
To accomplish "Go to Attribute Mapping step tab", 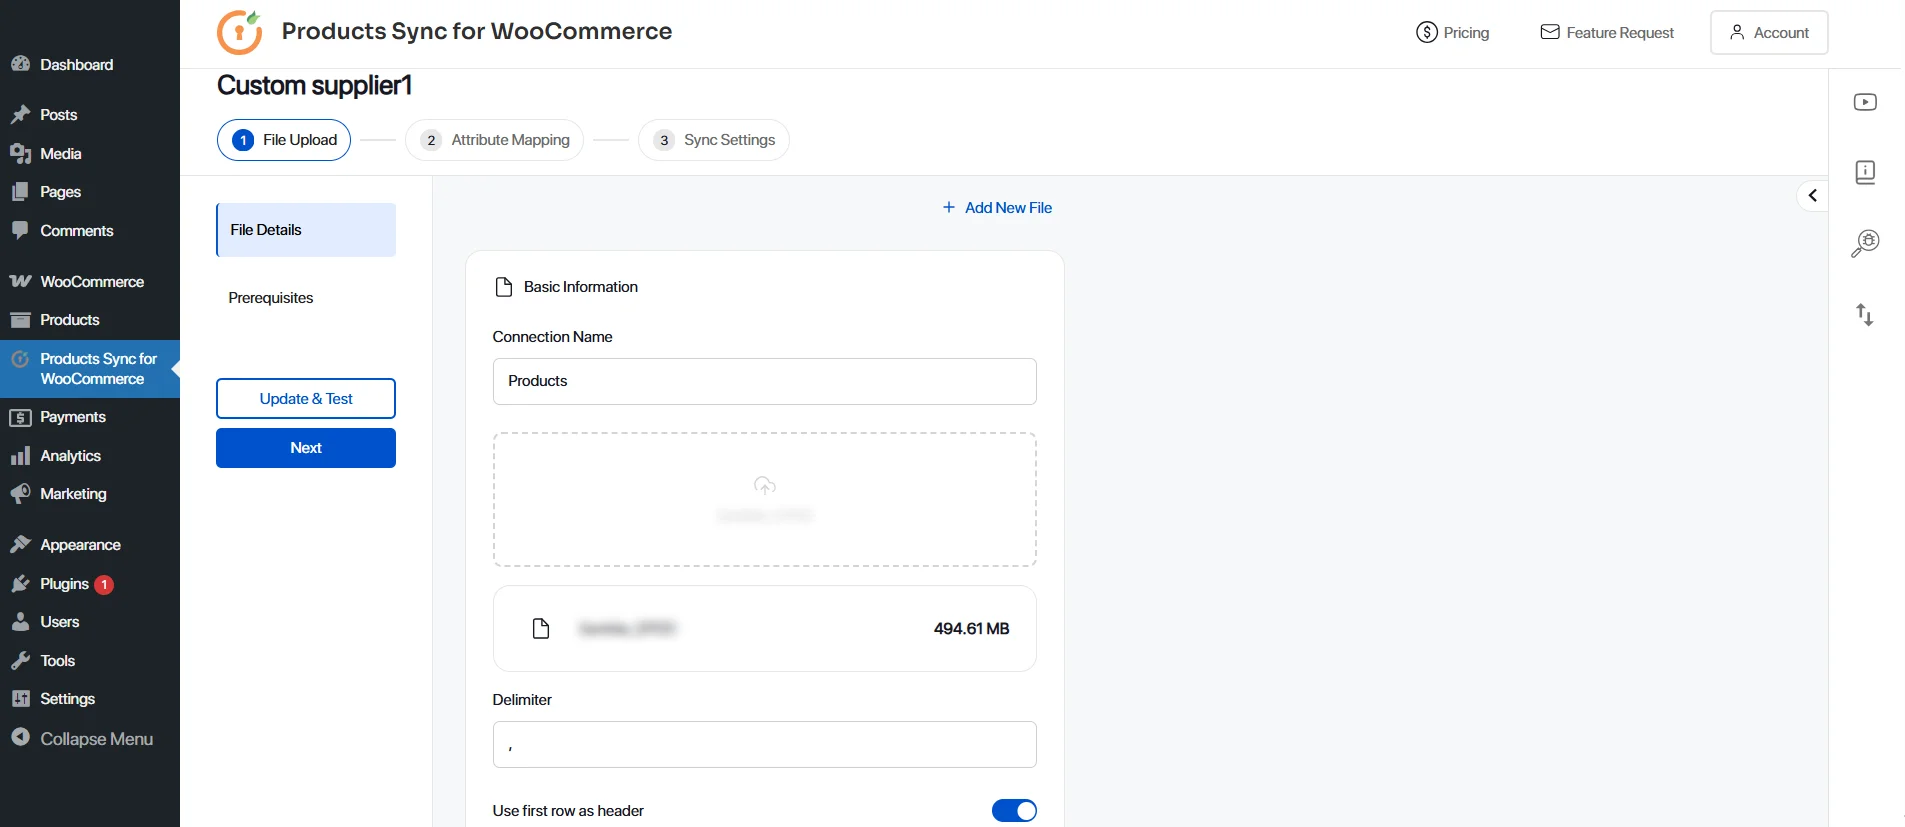I will pos(494,140).
